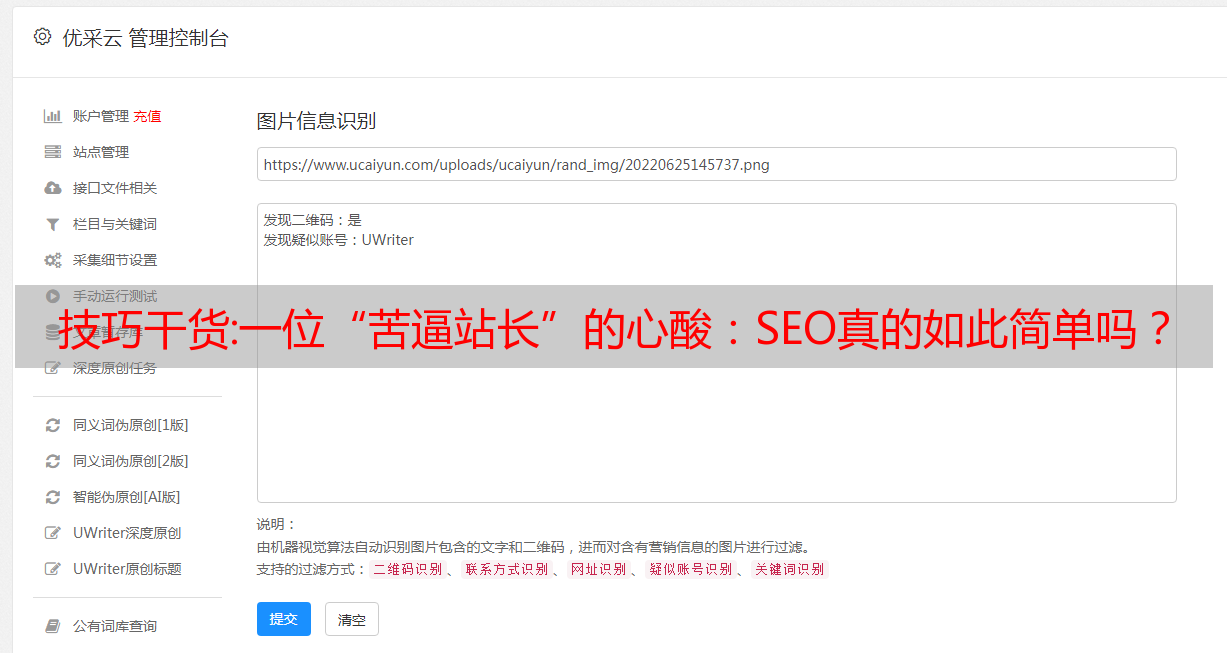Open 深度原创任务 menu item
Viewport: 1227px width, 653px height.
coord(115,368)
